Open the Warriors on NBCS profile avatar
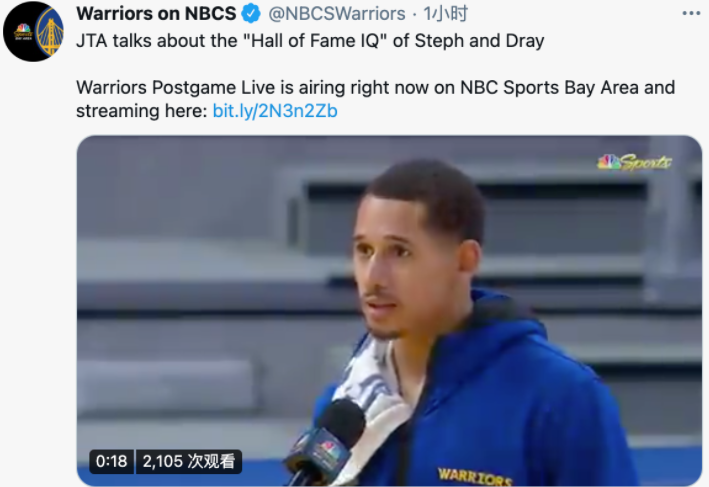The width and height of the screenshot is (709, 487). pos(33,32)
